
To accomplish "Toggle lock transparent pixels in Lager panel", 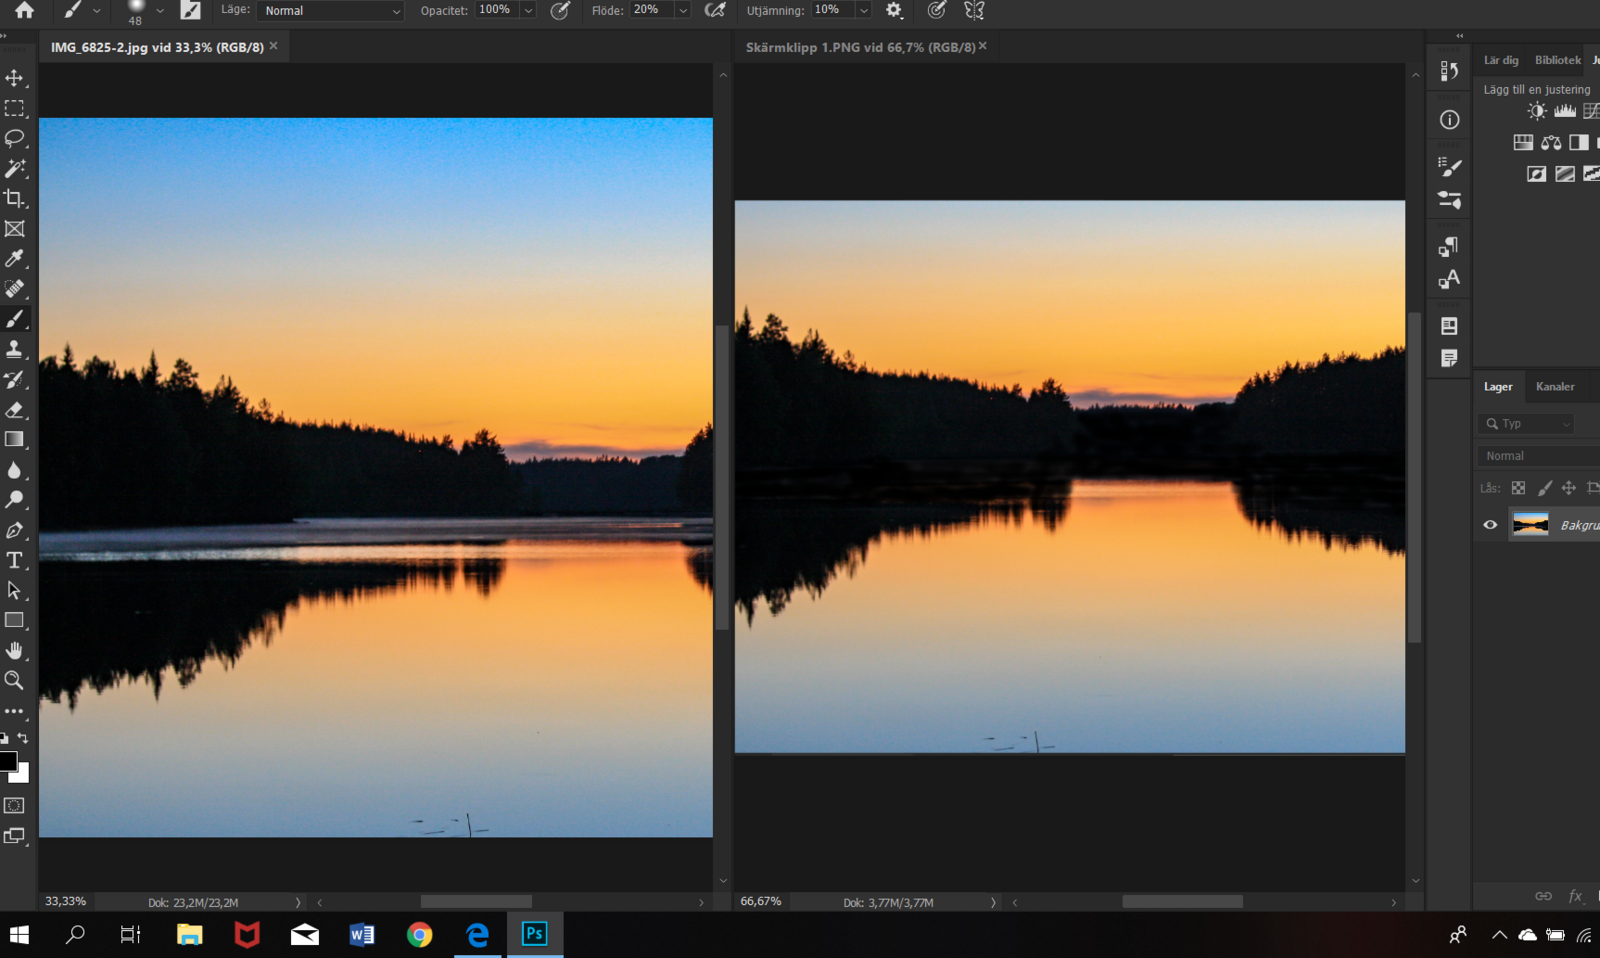I will click(1518, 488).
